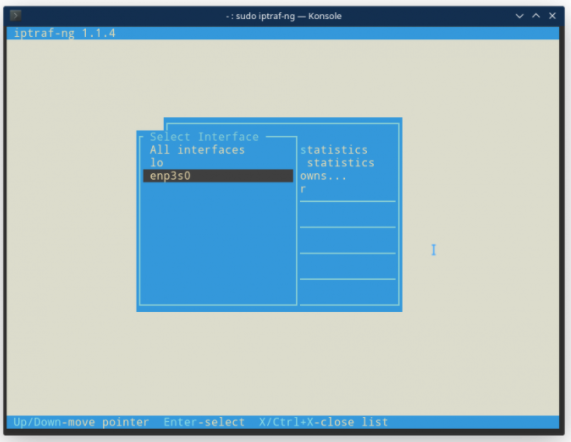
Task: Choose the 'lo' loopback interface
Action: tap(157, 163)
